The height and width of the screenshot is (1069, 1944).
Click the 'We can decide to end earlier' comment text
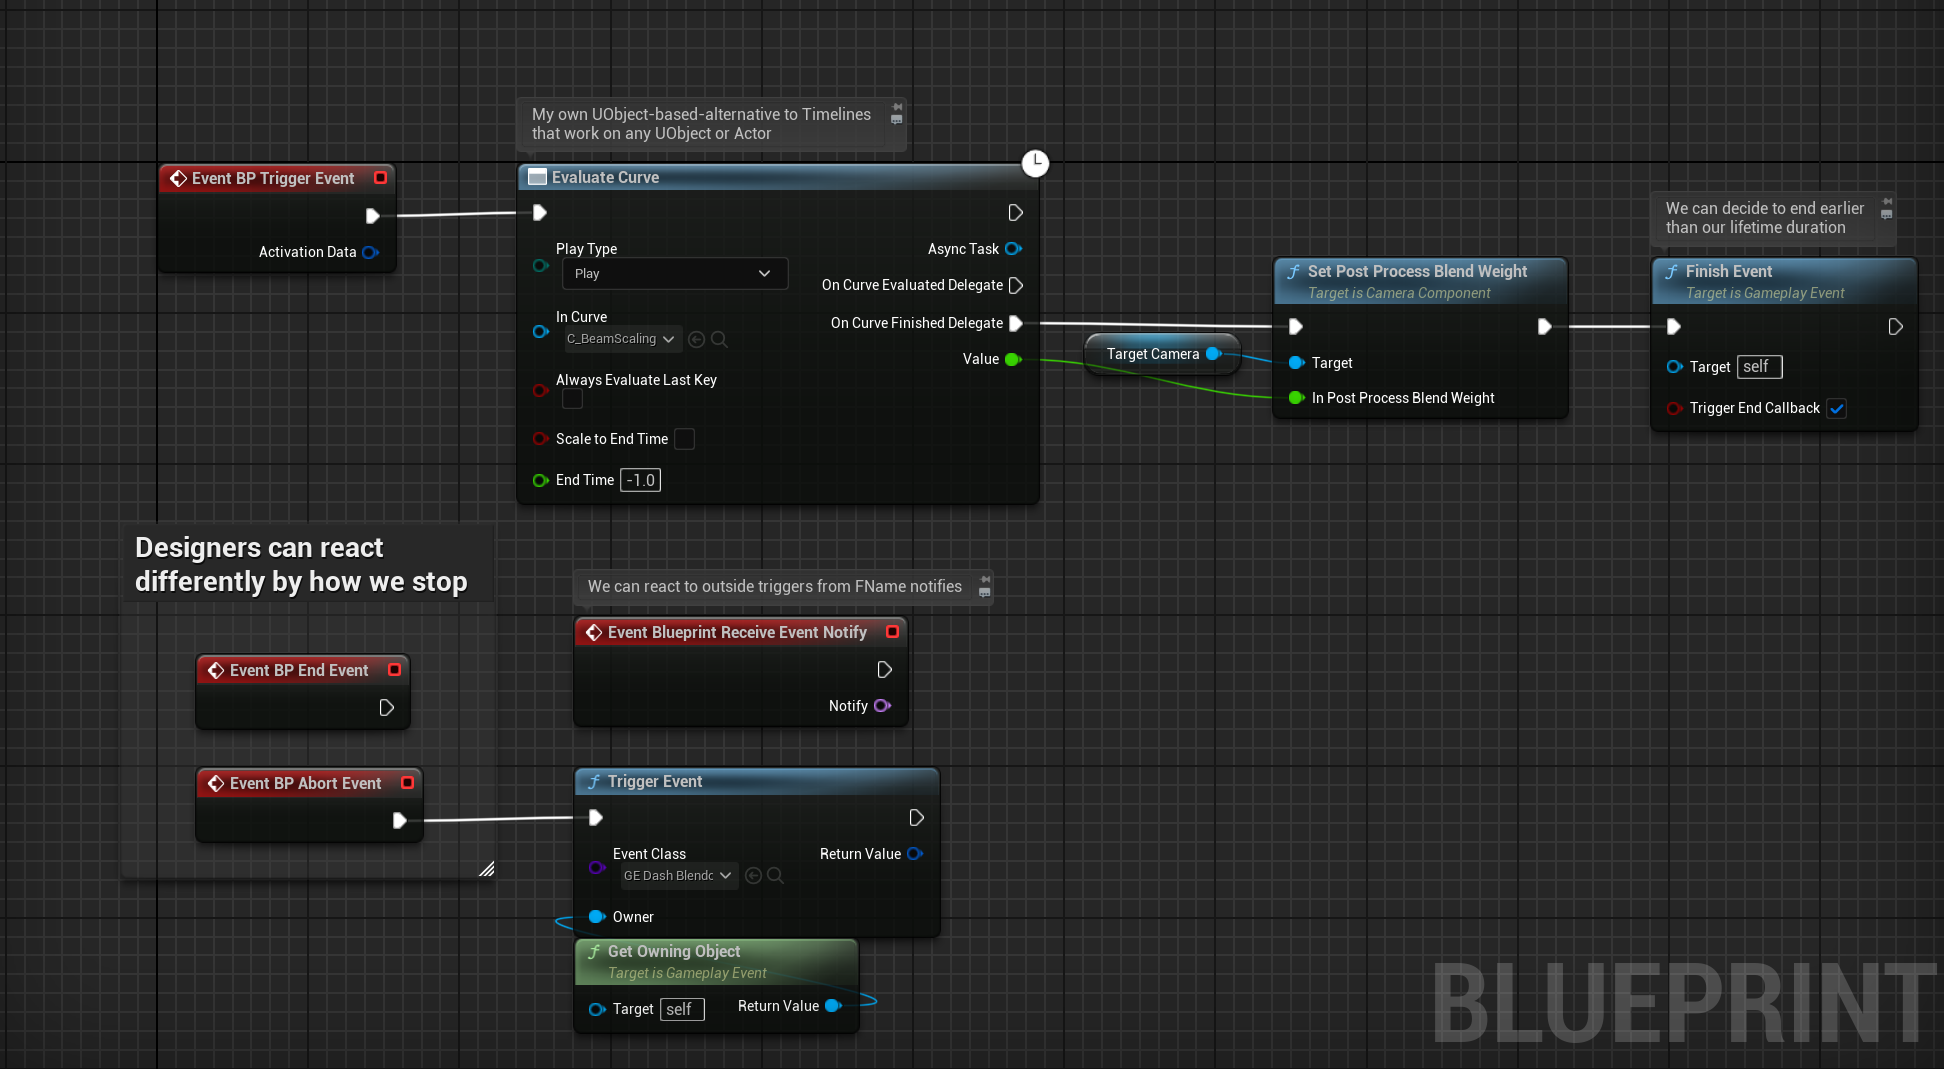tap(1765, 218)
